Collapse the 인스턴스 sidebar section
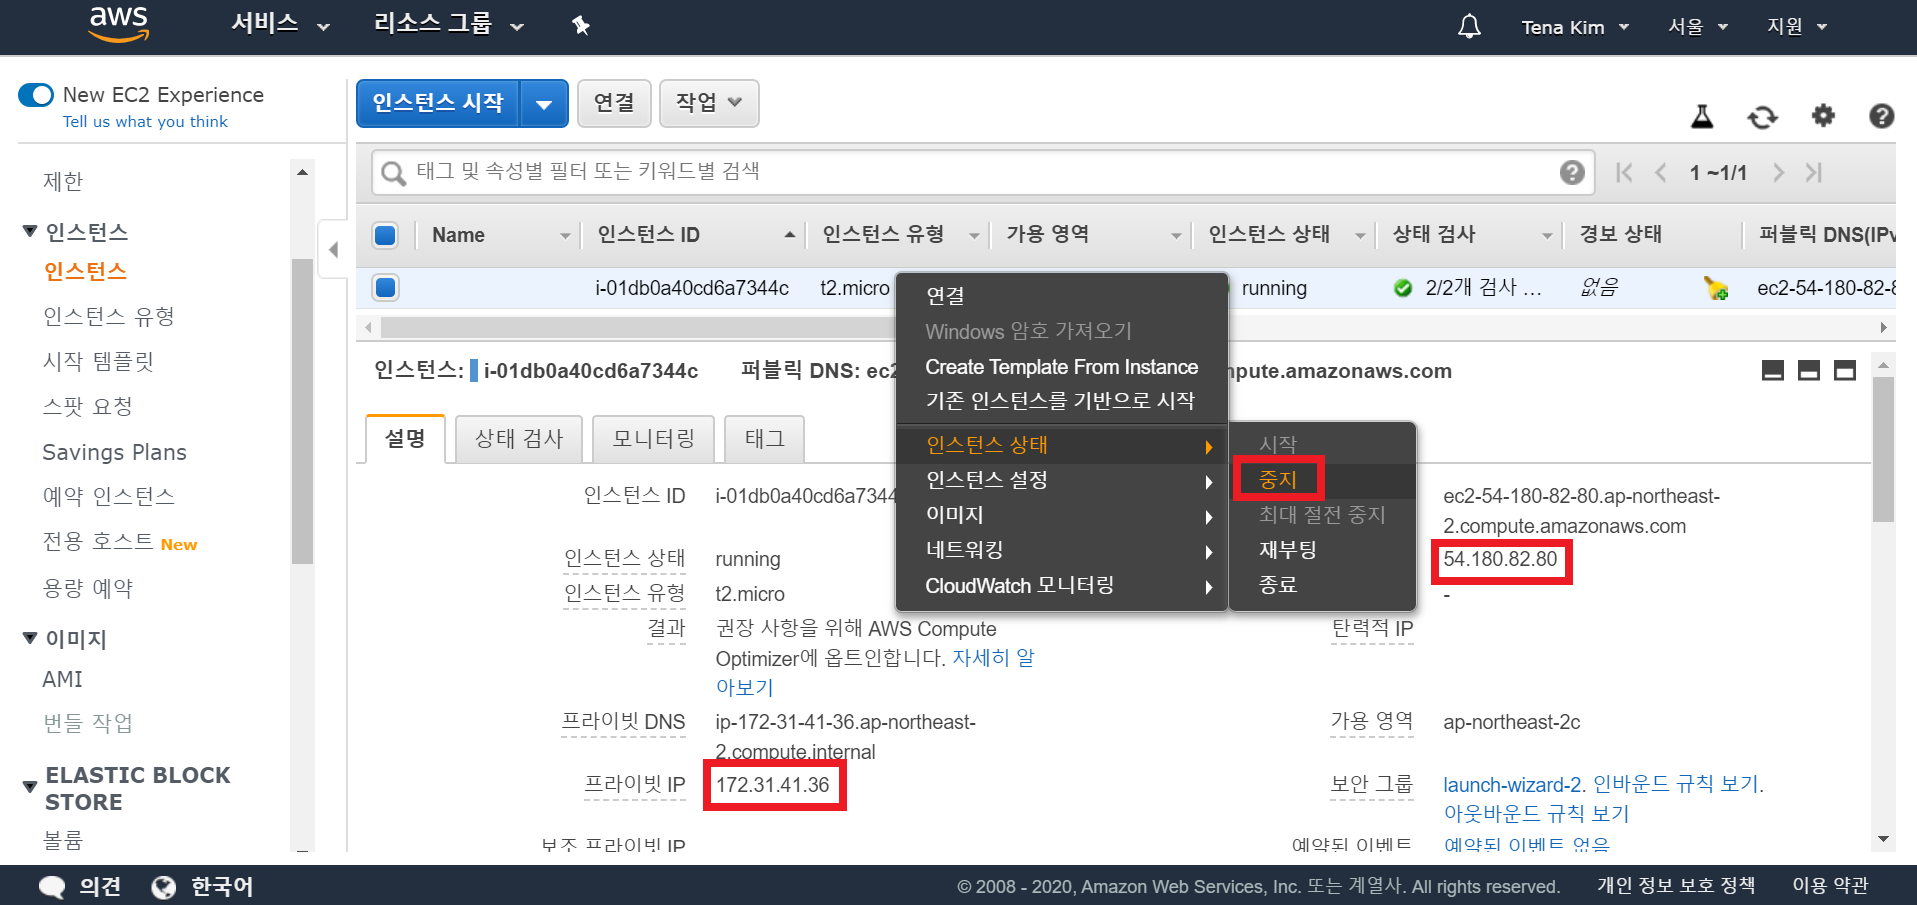Screen dimensions: 1917x905 point(30,232)
